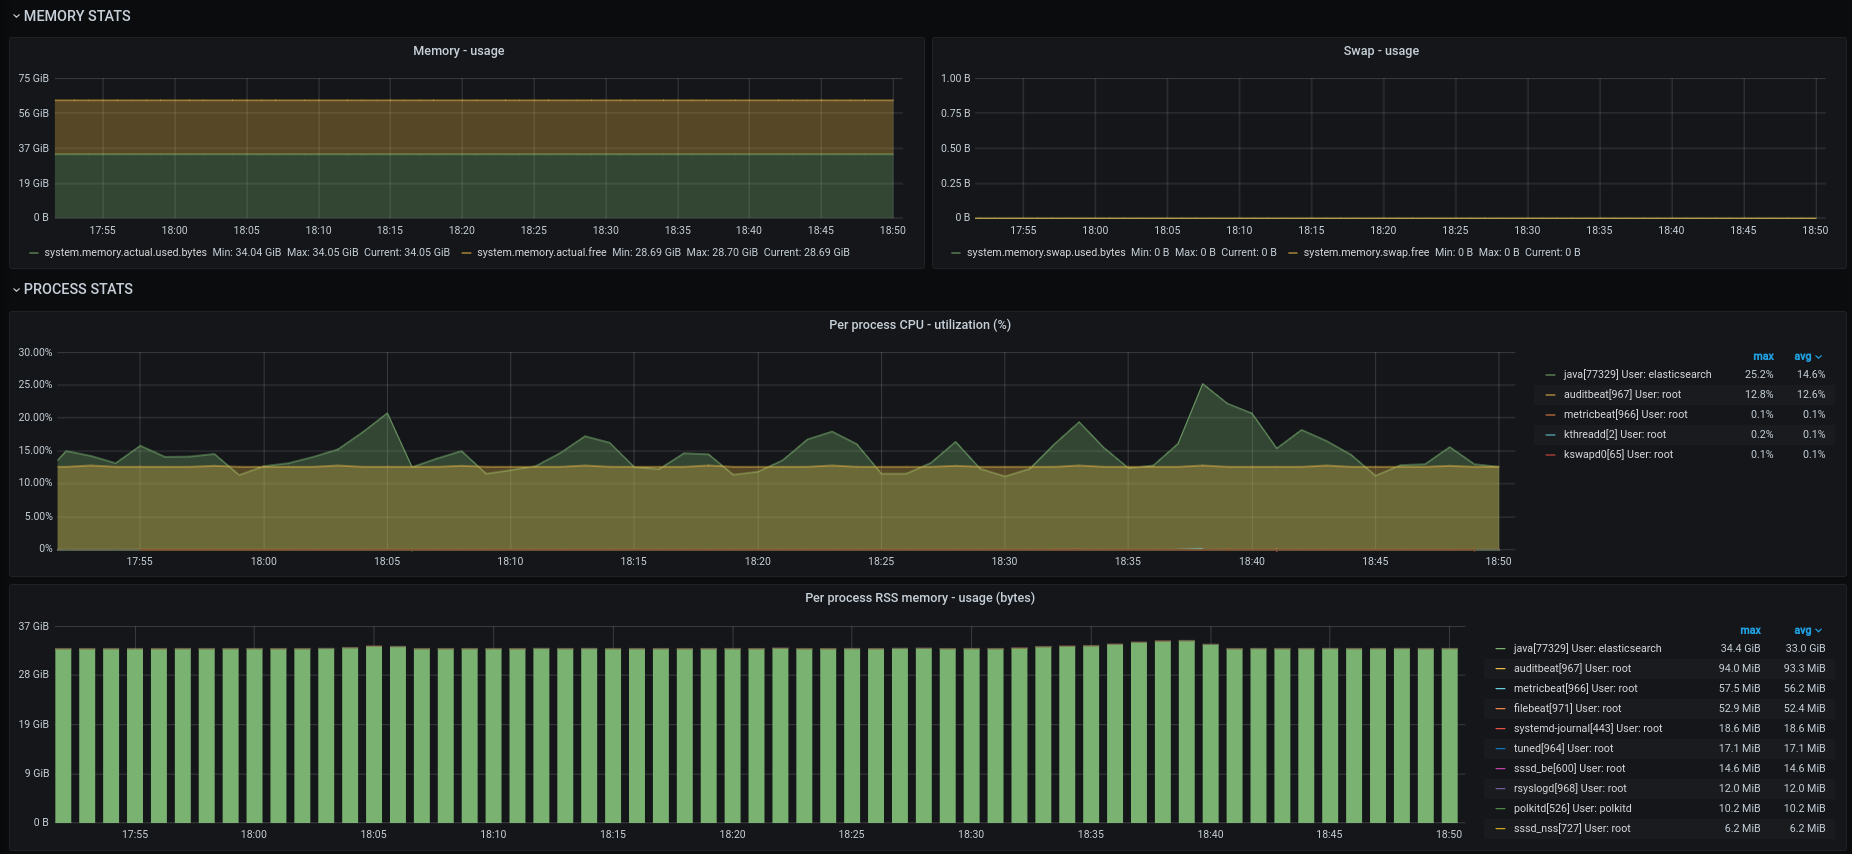
Task: Select metricbeat[966] in RSS memory legend
Action: tap(1575, 688)
